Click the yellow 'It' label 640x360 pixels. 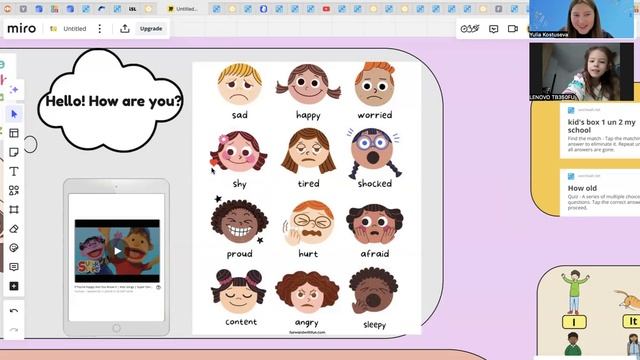(x=631, y=321)
